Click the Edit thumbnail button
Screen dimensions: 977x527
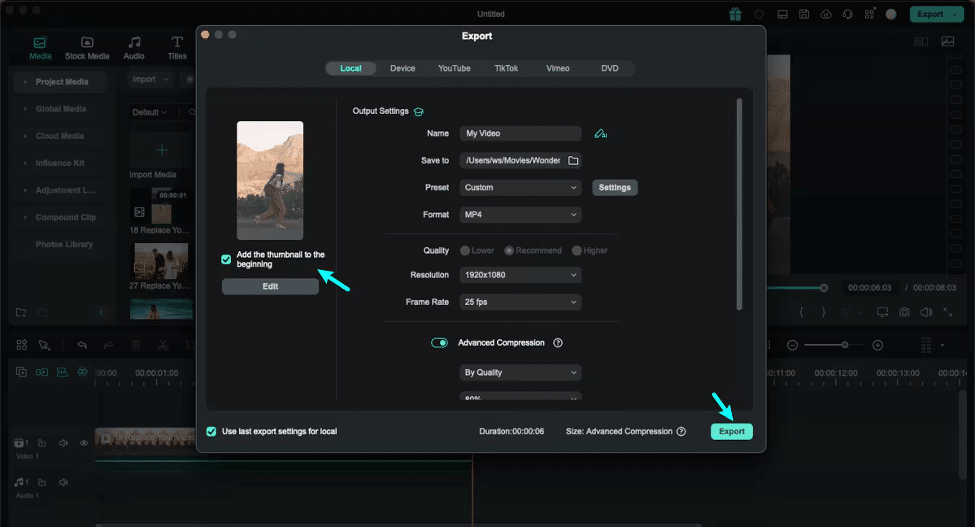coord(270,287)
